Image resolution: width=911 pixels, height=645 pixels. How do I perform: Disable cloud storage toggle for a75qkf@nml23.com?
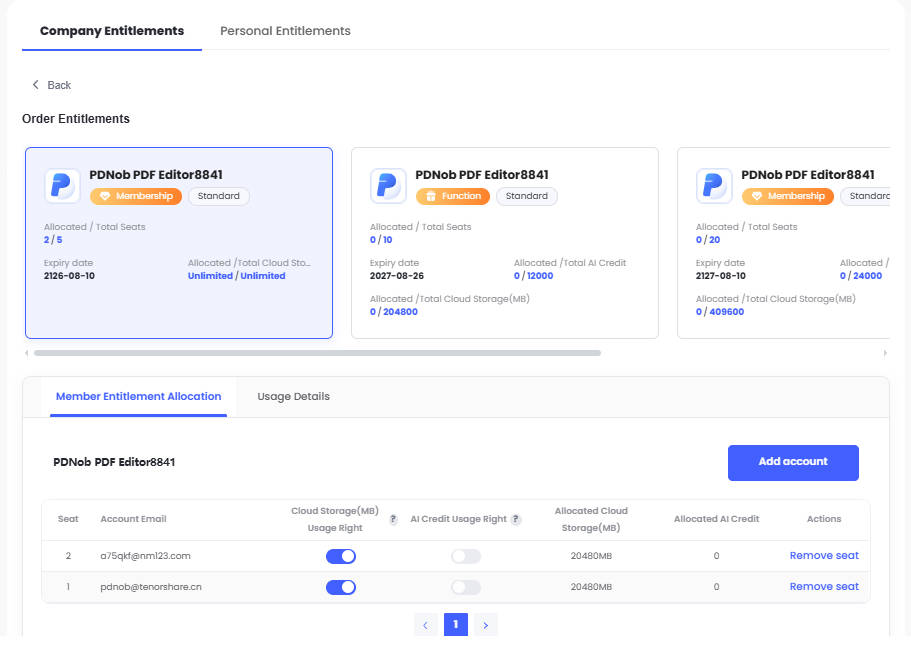tap(340, 556)
